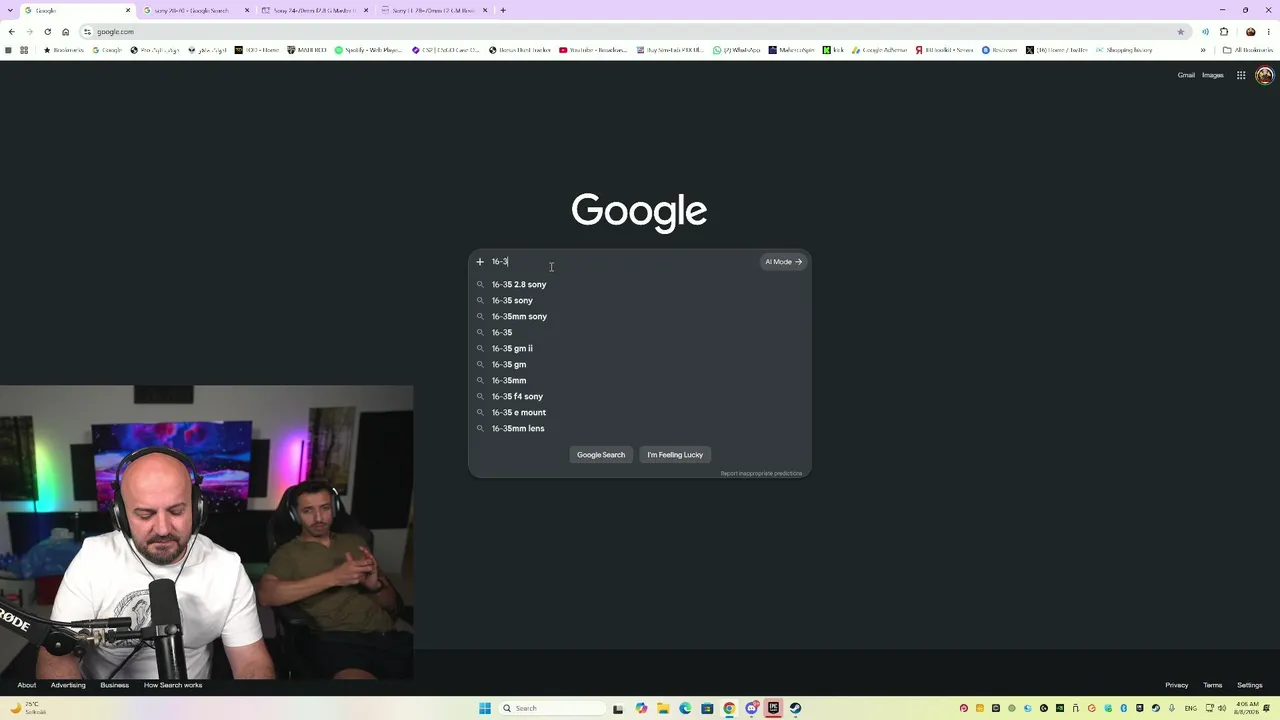Open the Chrome extensions puzzle icon

coord(1224,32)
